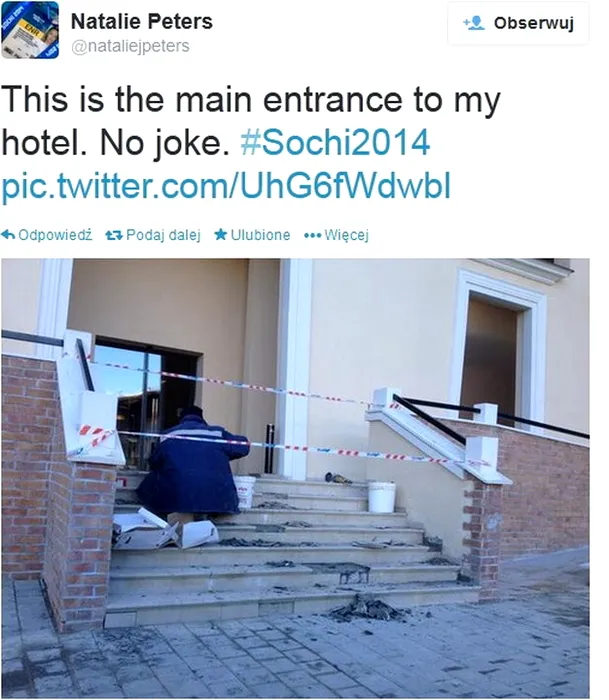Open the #Sochi2014 hashtag
Screen dimensions: 609x700
[335, 143]
